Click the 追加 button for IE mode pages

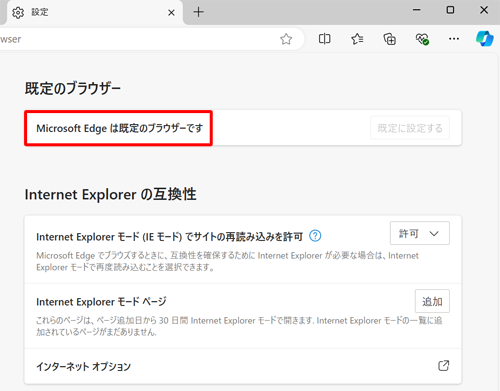(x=432, y=301)
